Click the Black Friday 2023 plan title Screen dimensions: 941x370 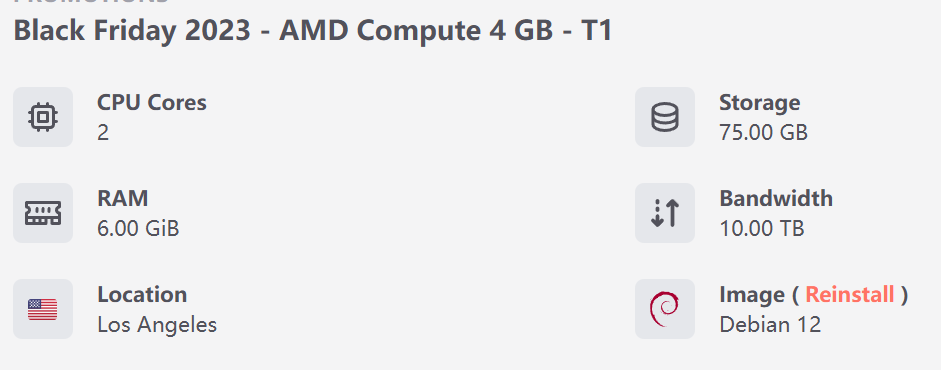click(x=313, y=30)
